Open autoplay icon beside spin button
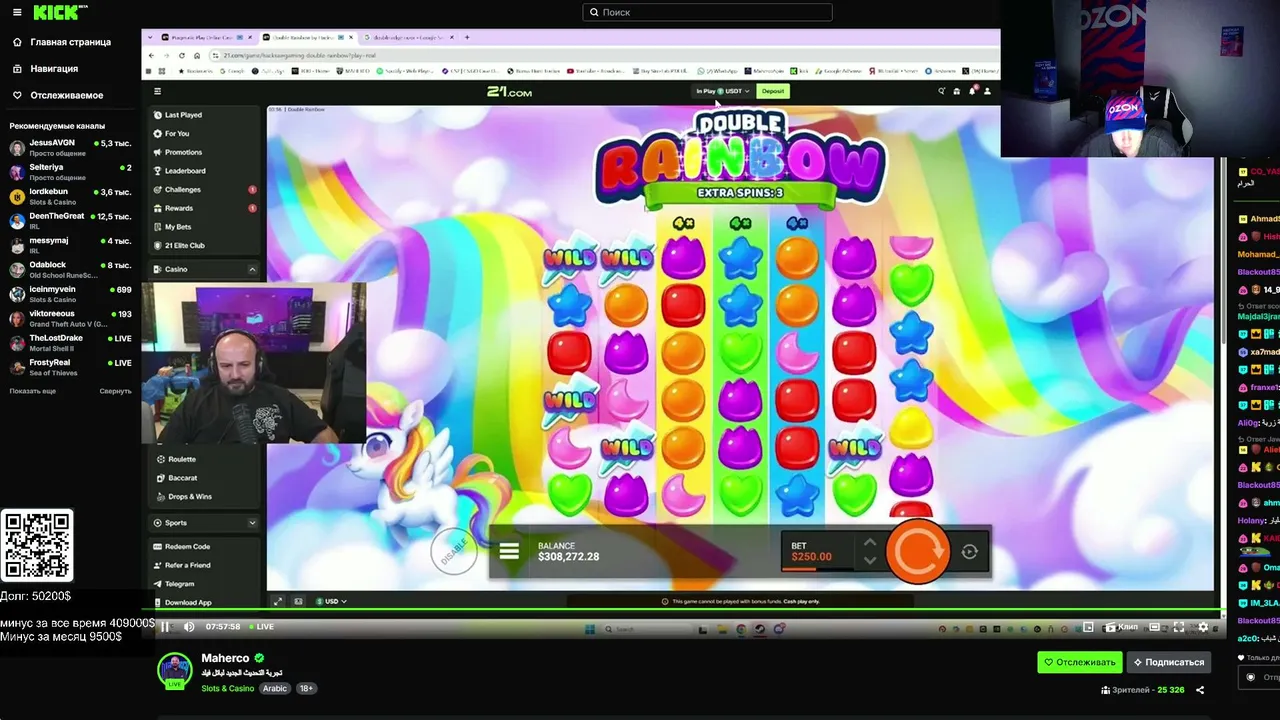 point(969,551)
